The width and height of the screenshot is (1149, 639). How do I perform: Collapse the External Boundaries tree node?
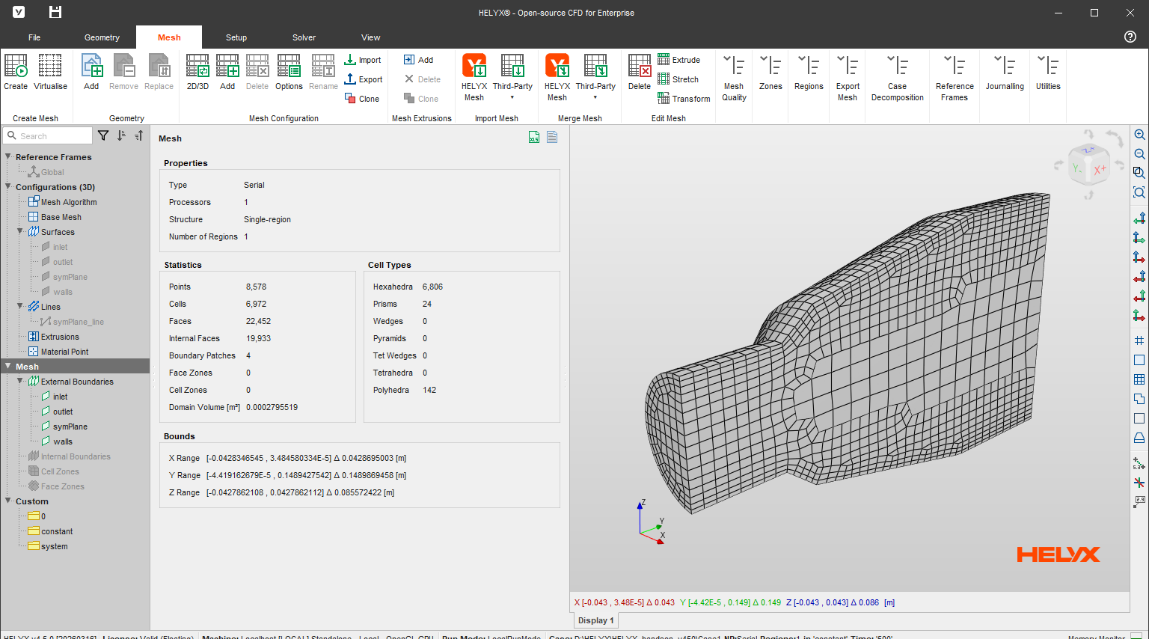click(21, 381)
